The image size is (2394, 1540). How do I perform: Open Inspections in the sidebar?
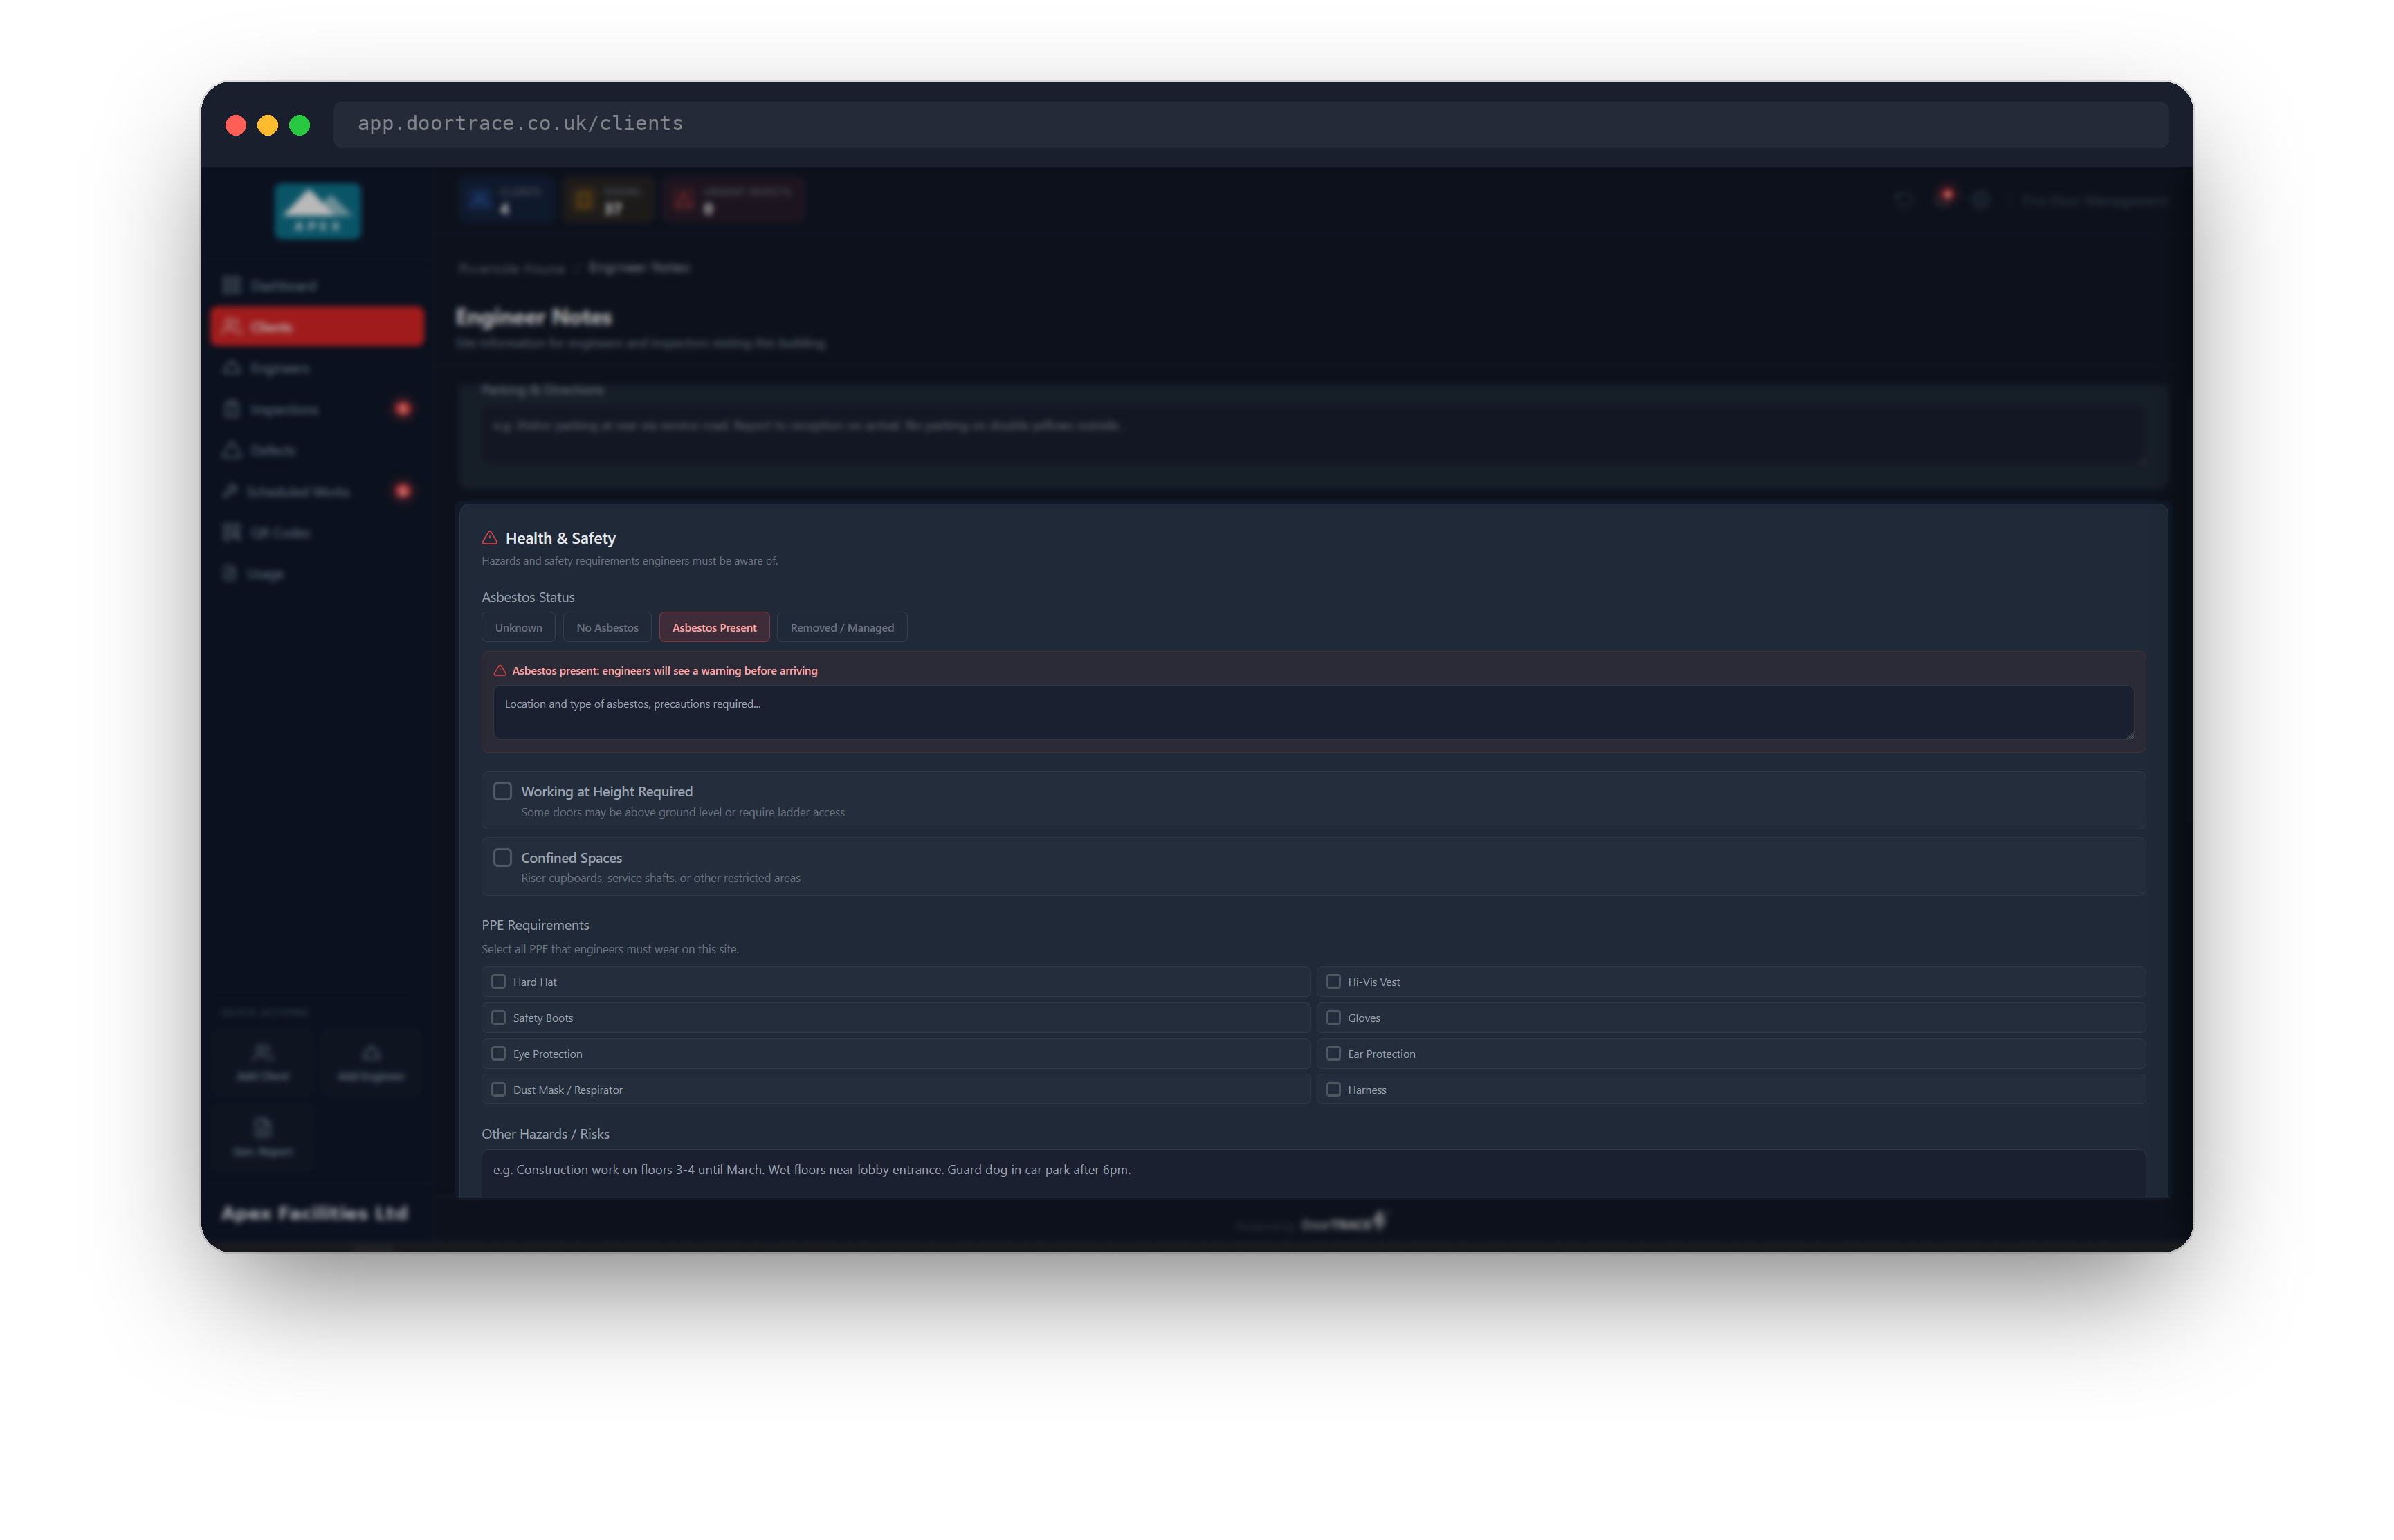pyautogui.click(x=317, y=409)
